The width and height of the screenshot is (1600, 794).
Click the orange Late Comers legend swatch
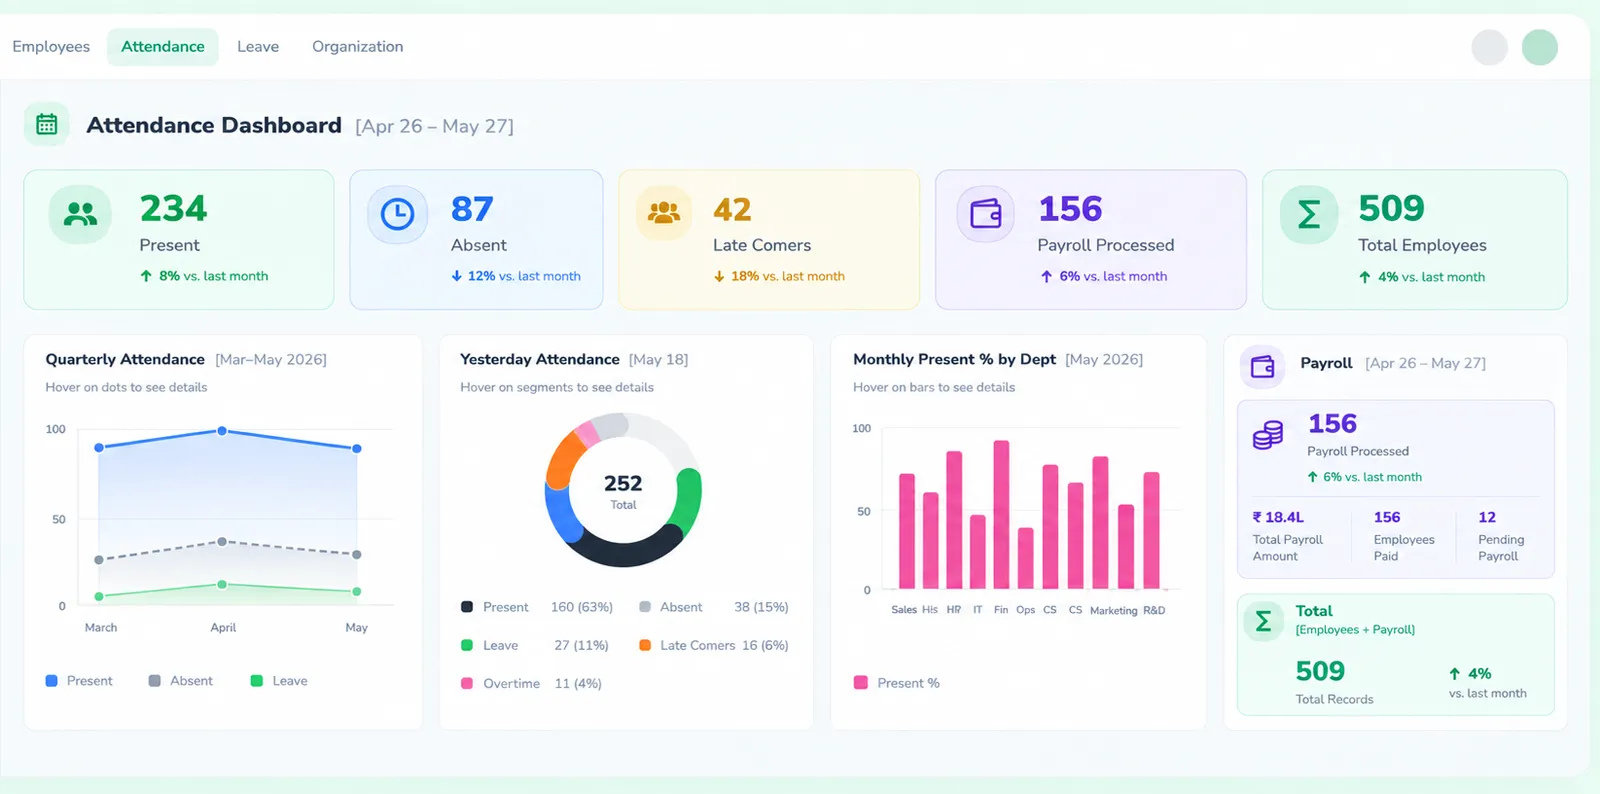click(645, 645)
